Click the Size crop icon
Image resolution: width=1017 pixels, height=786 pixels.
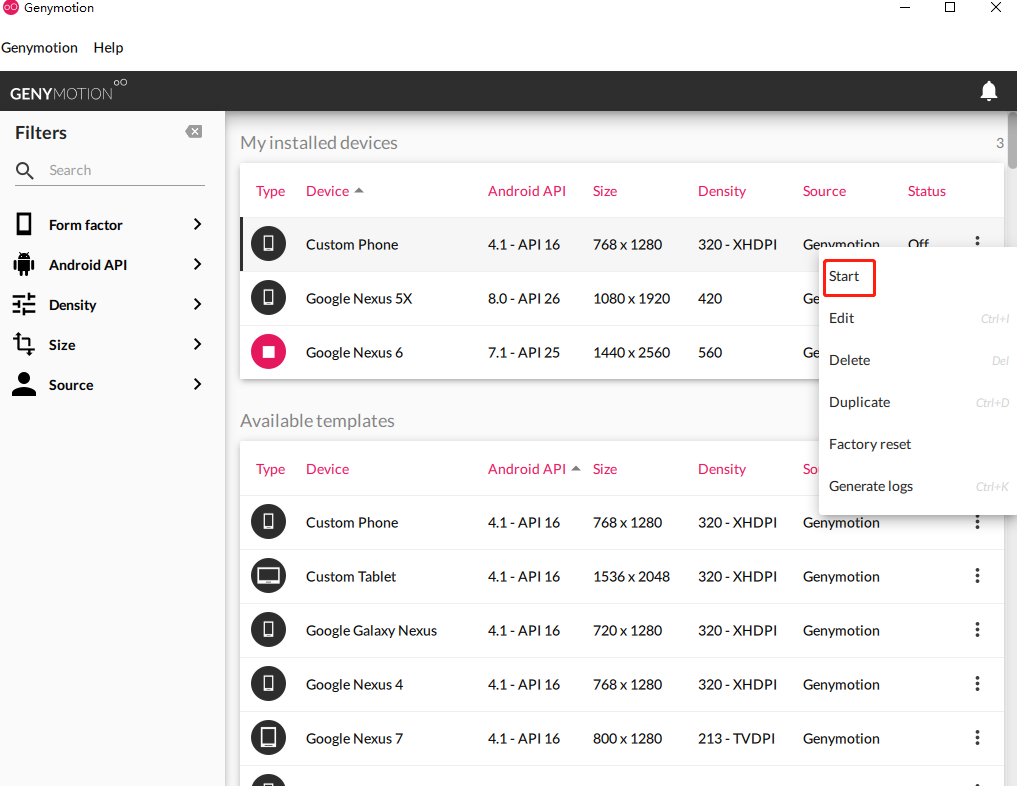[24, 344]
